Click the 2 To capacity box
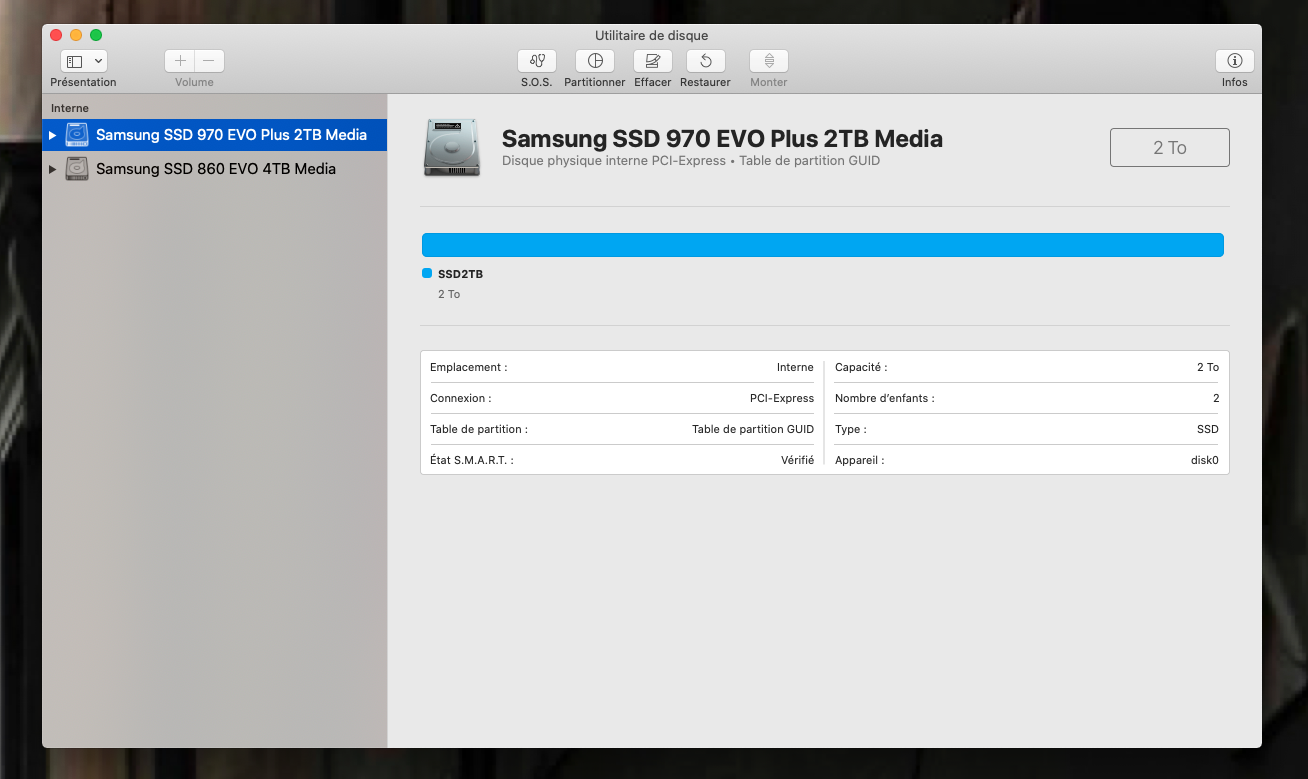Screen dimensions: 1308x779 coord(1170,148)
